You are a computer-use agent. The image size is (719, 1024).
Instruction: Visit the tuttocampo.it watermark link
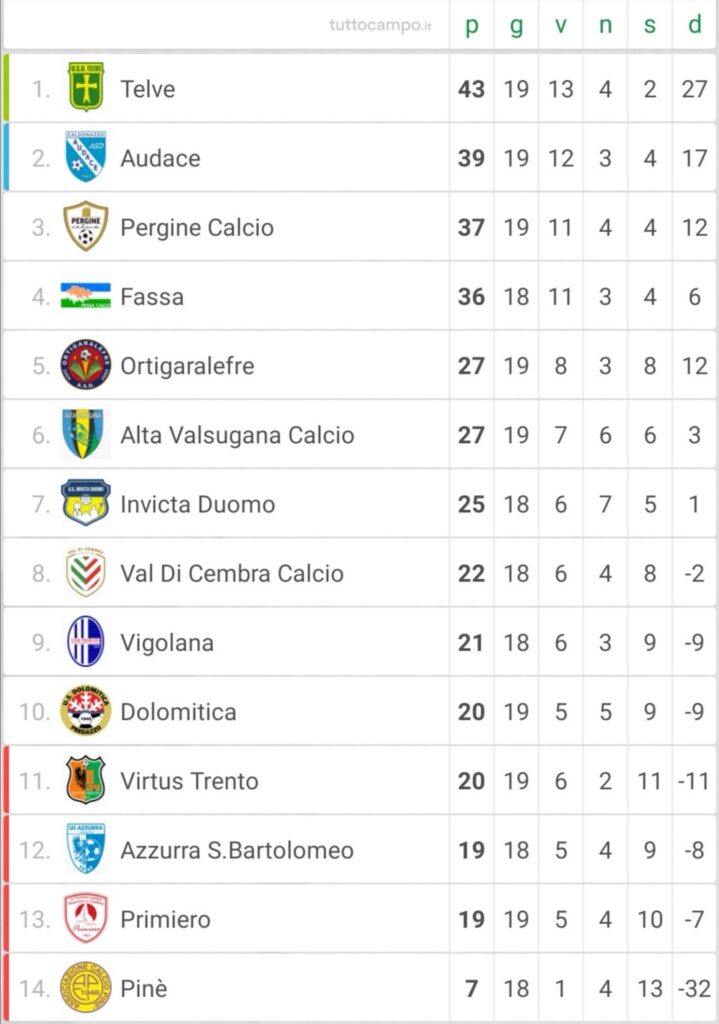click(x=380, y=25)
